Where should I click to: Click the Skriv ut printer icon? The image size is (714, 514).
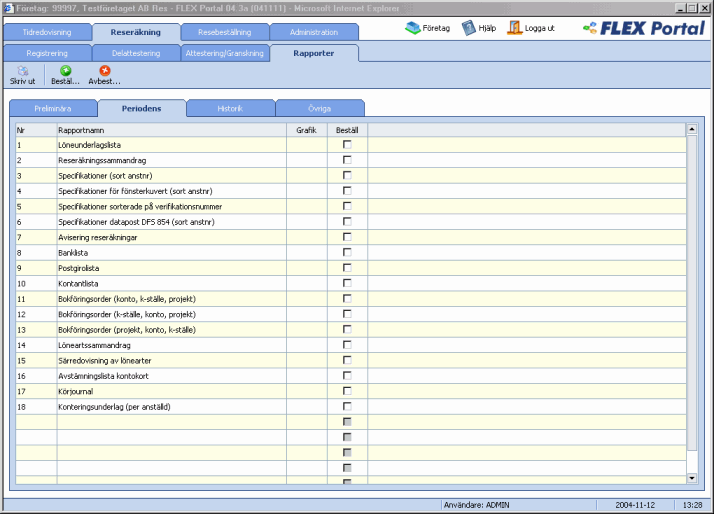click(x=22, y=71)
